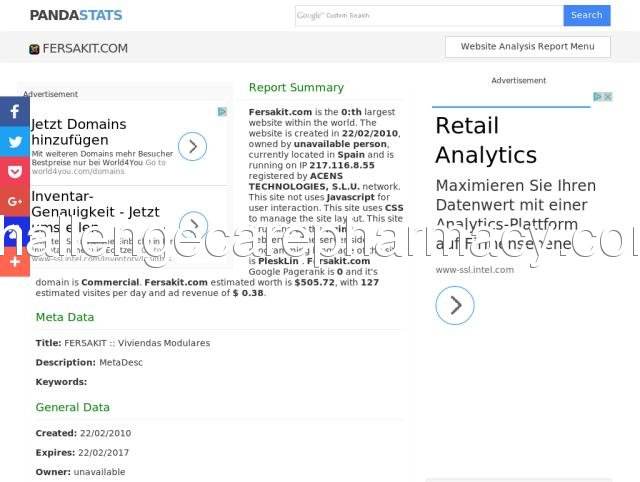
Task: Click the Owner unavailable line
Action: (x=80, y=472)
